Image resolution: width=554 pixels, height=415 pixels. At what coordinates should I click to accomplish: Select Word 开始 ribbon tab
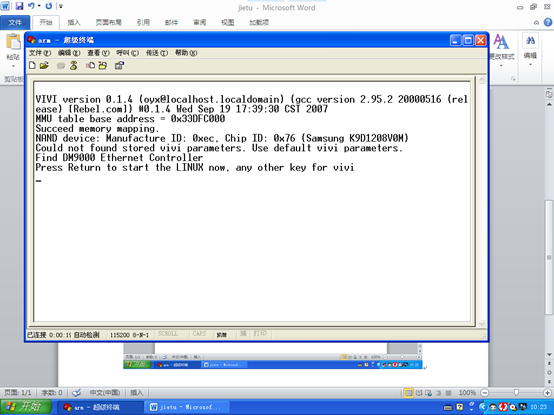[x=46, y=23]
